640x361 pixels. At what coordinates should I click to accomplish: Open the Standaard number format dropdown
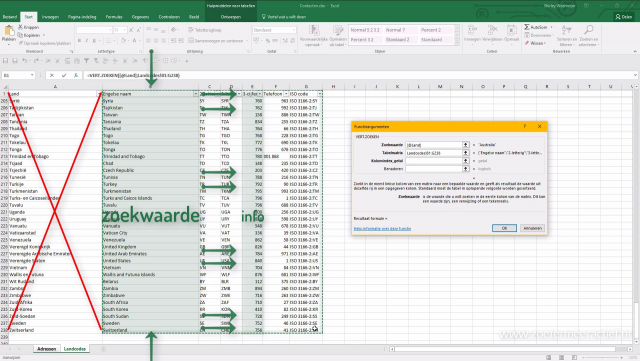(293, 30)
